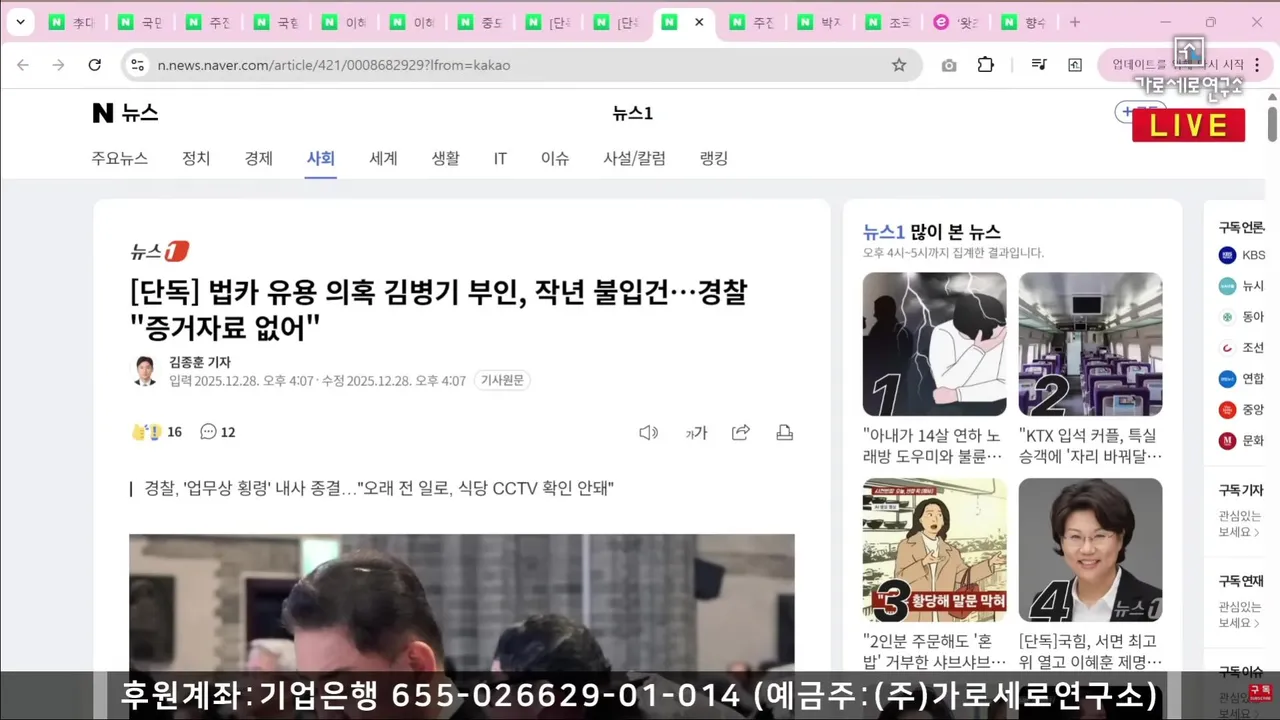
Task: Switch to the '조국' tab
Action: [887, 22]
